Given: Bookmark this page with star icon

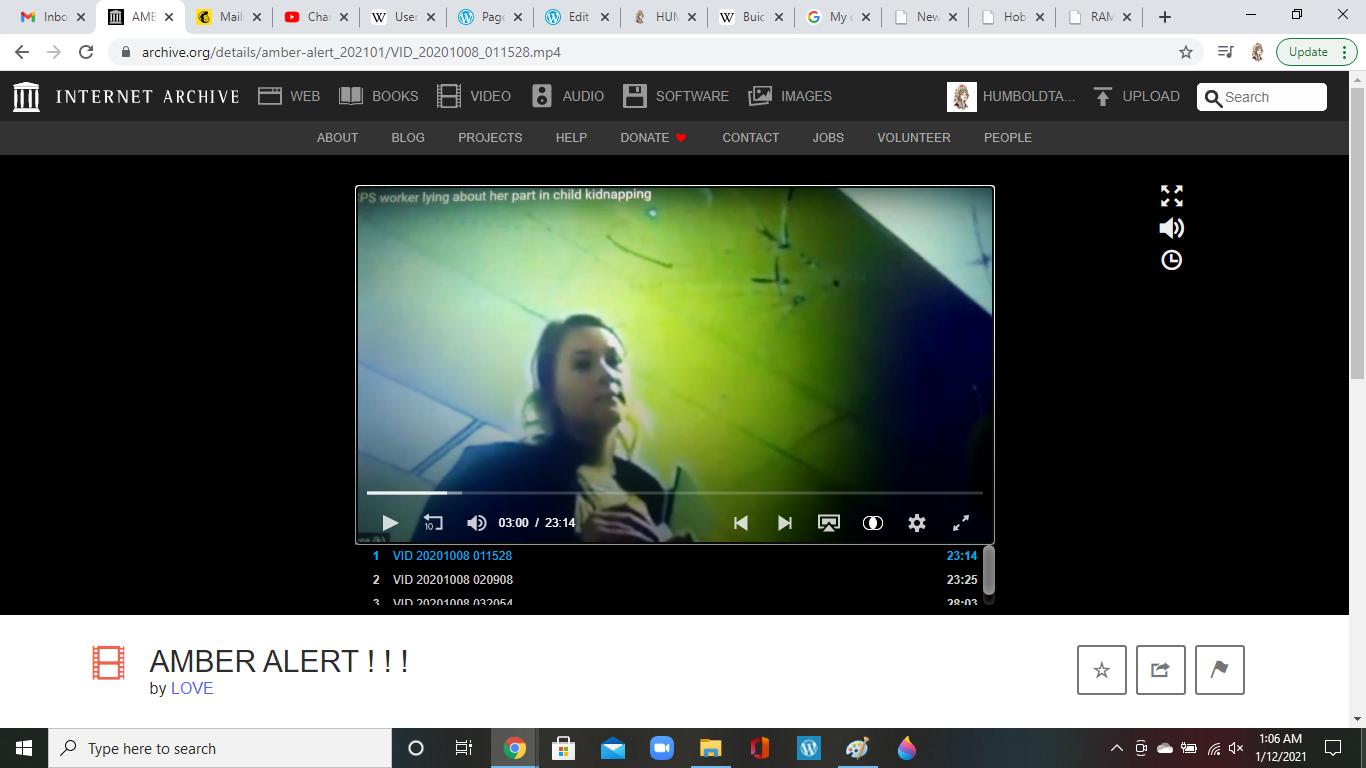Looking at the screenshot, I should (1186, 52).
